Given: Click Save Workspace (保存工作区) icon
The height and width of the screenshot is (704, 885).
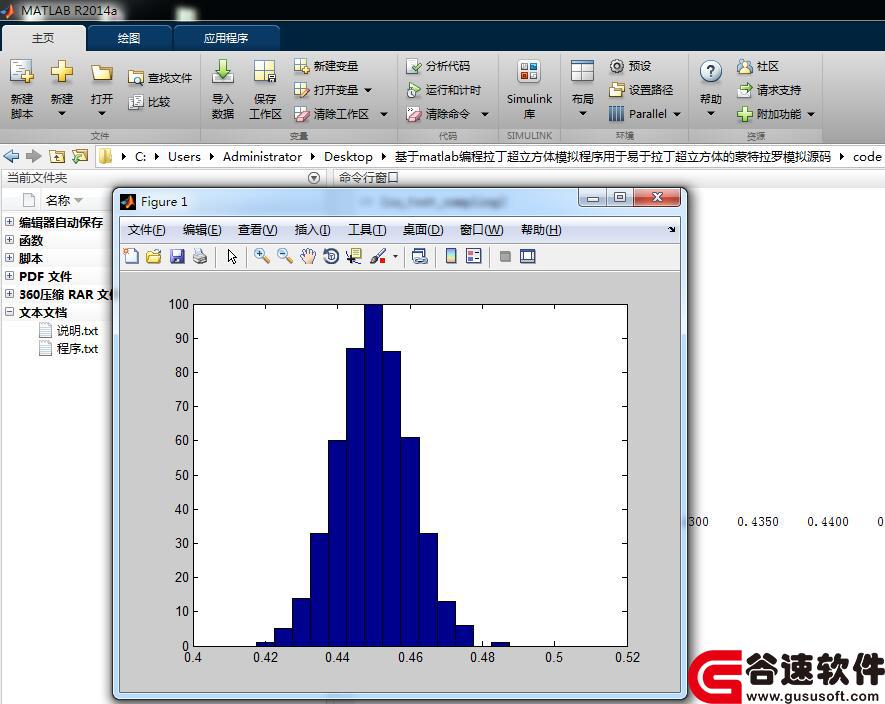Looking at the screenshot, I should tap(265, 72).
